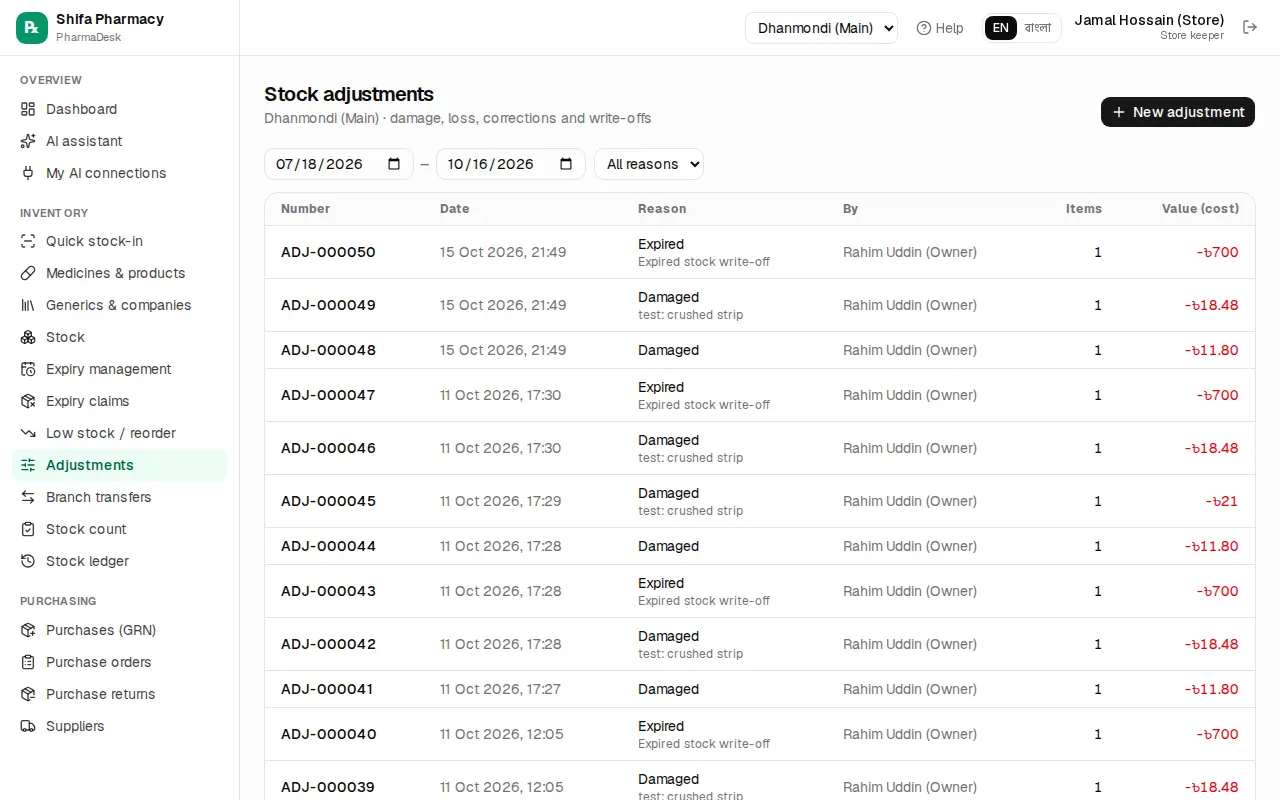
Task: Click the Generics & companies library icon
Action: [28, 305]
